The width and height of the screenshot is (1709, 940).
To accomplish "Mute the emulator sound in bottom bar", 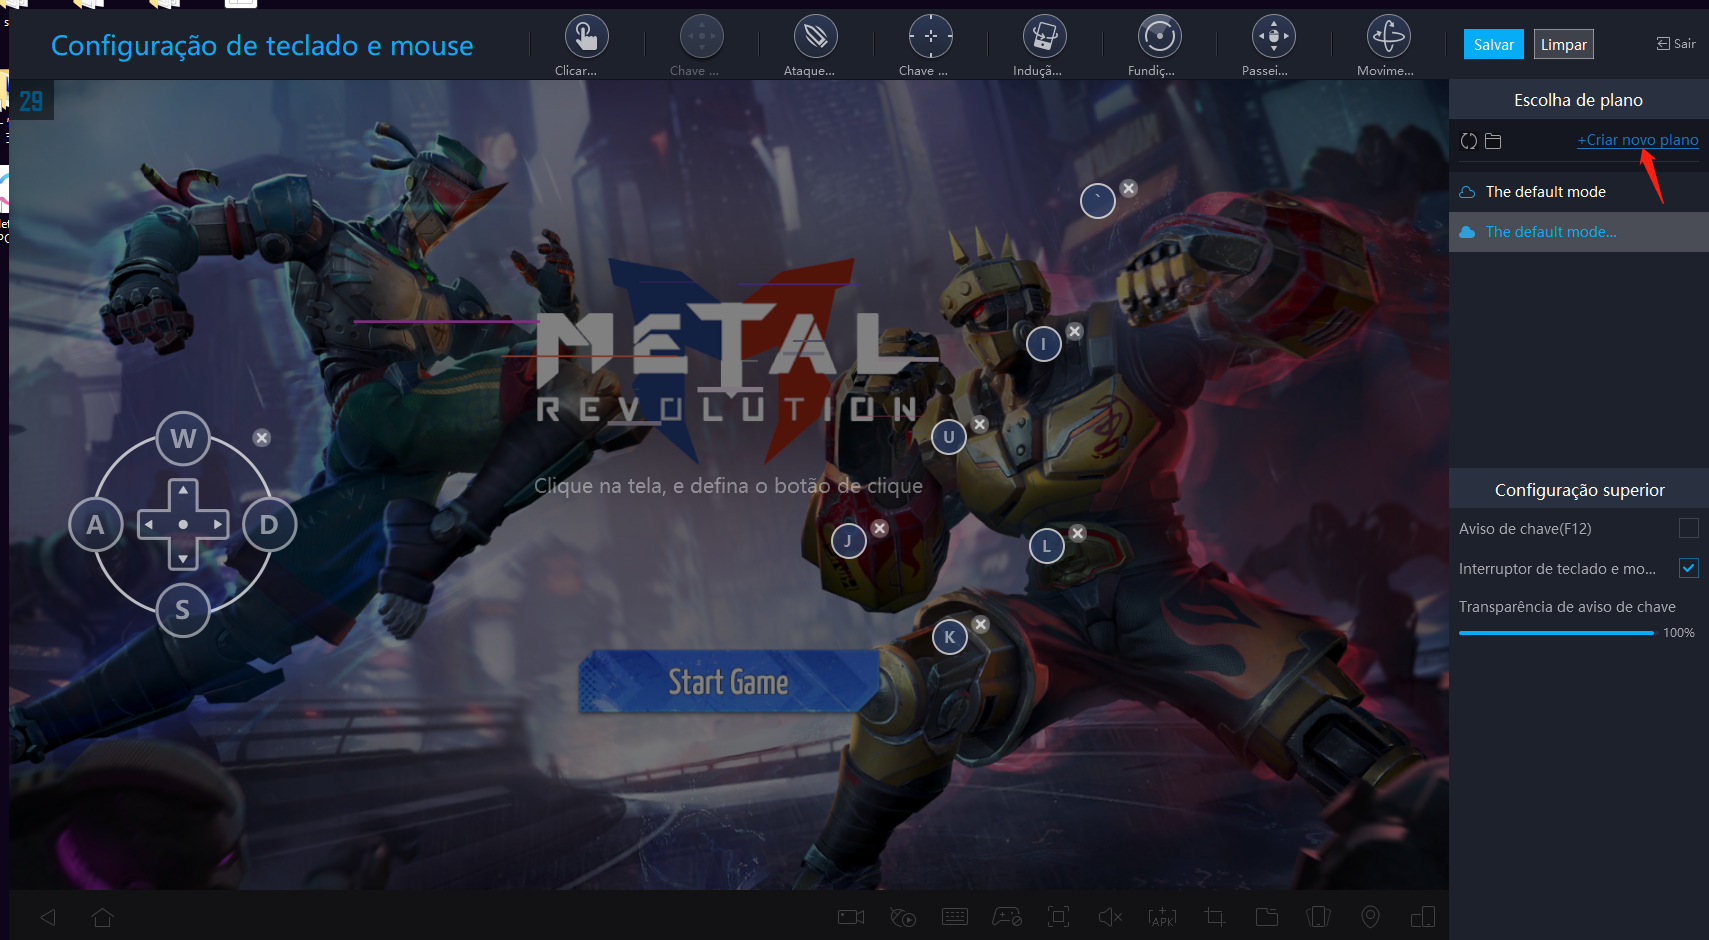I will [1109, 916].
